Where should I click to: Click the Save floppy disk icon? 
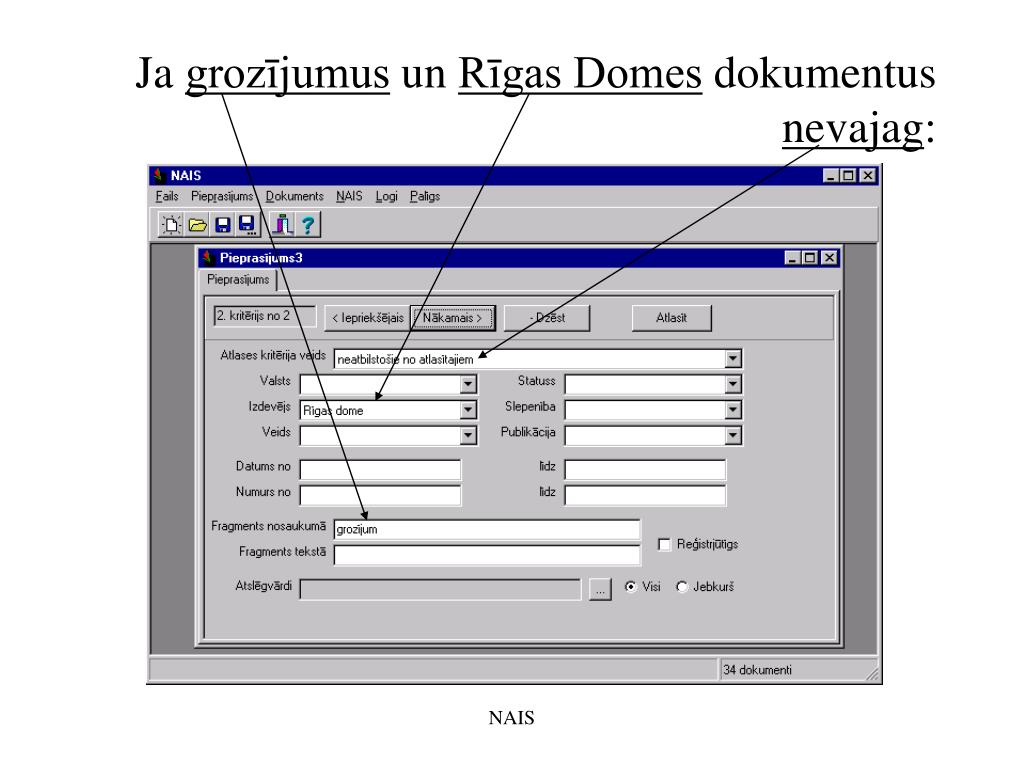point(223,225)
